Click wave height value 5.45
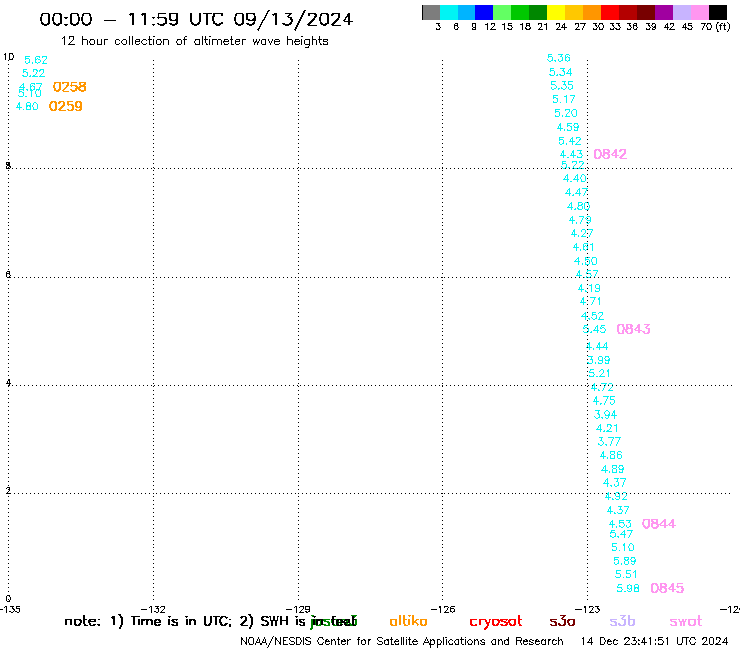This screenshot has height=650, width=740. (x=595, y=329)
